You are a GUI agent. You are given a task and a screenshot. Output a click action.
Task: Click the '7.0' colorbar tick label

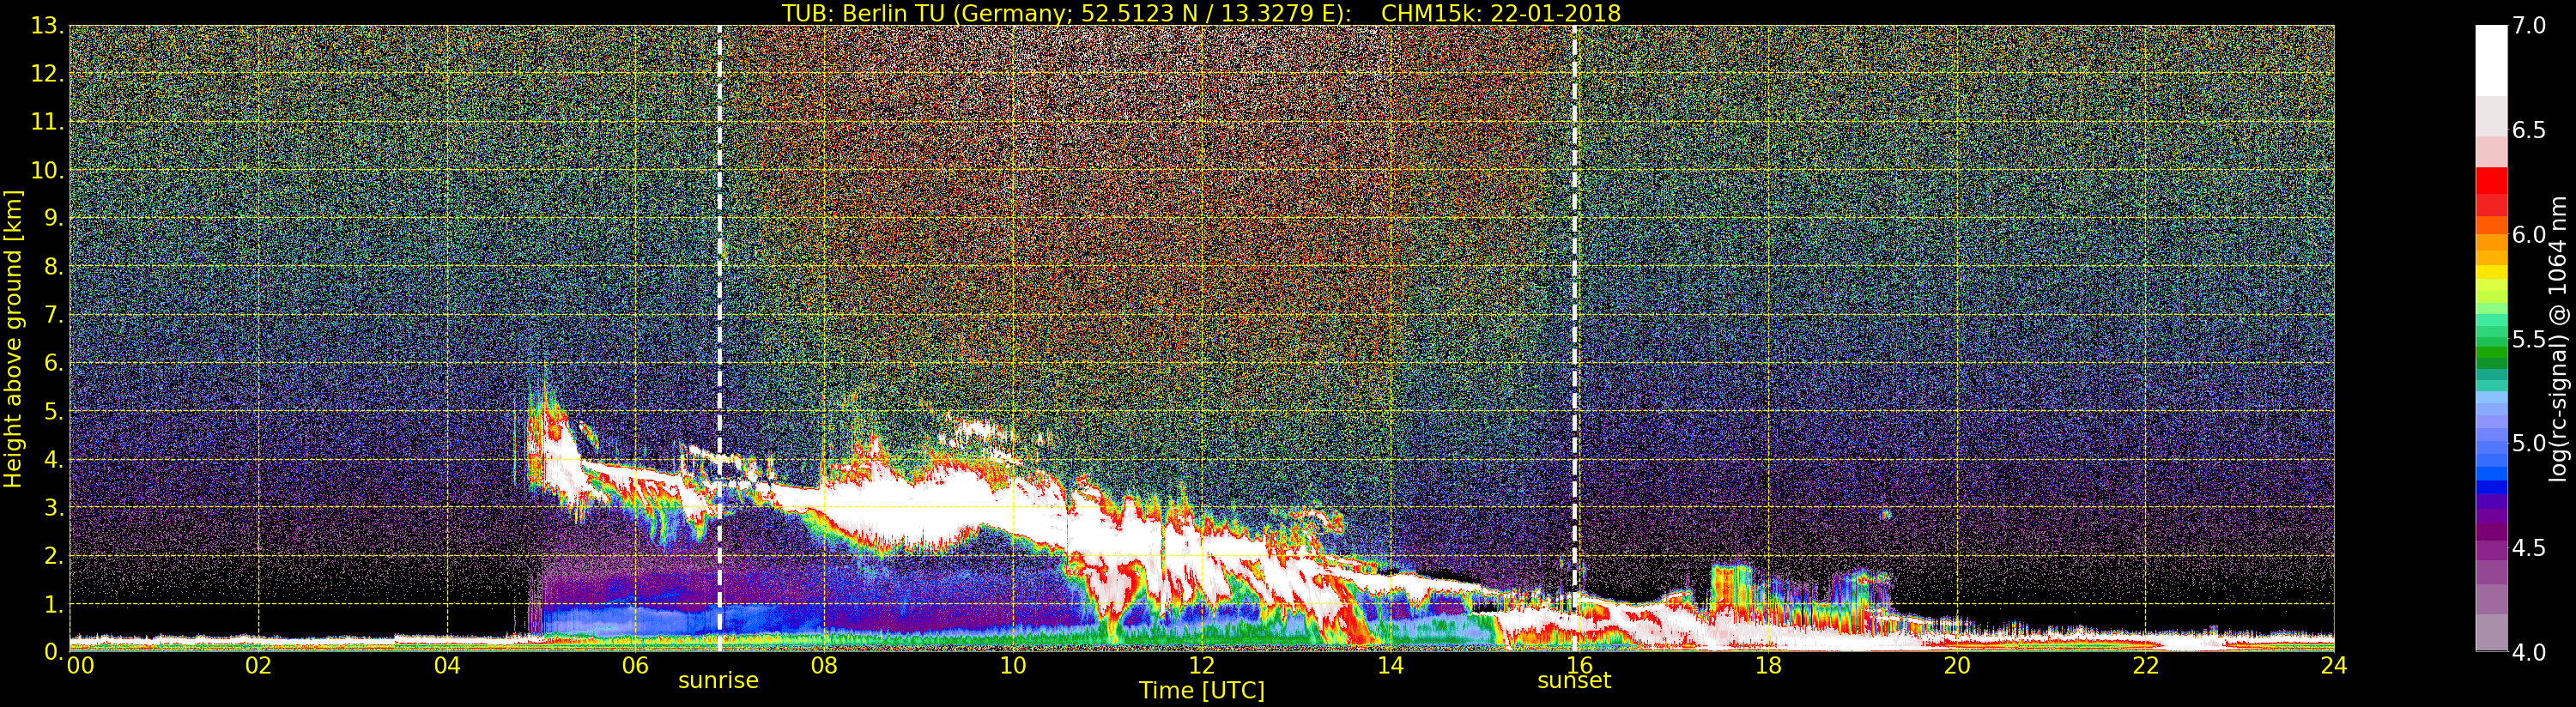point(2529,26)
